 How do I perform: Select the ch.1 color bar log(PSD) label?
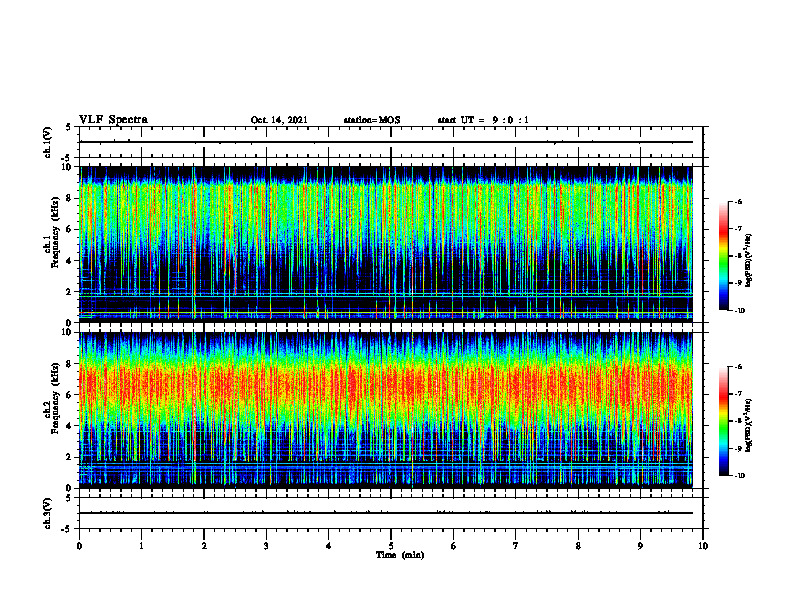(749, 261)
